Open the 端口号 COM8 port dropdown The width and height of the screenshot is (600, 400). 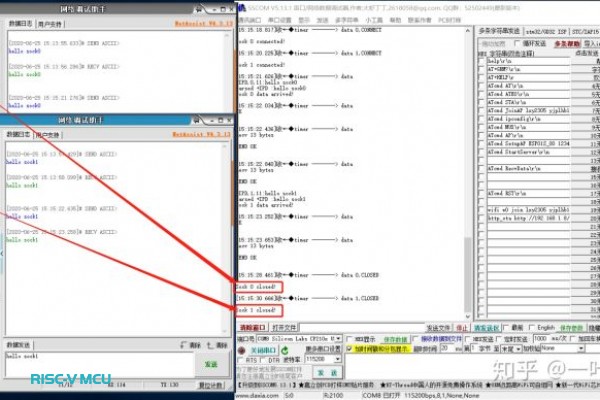[338, 339]
